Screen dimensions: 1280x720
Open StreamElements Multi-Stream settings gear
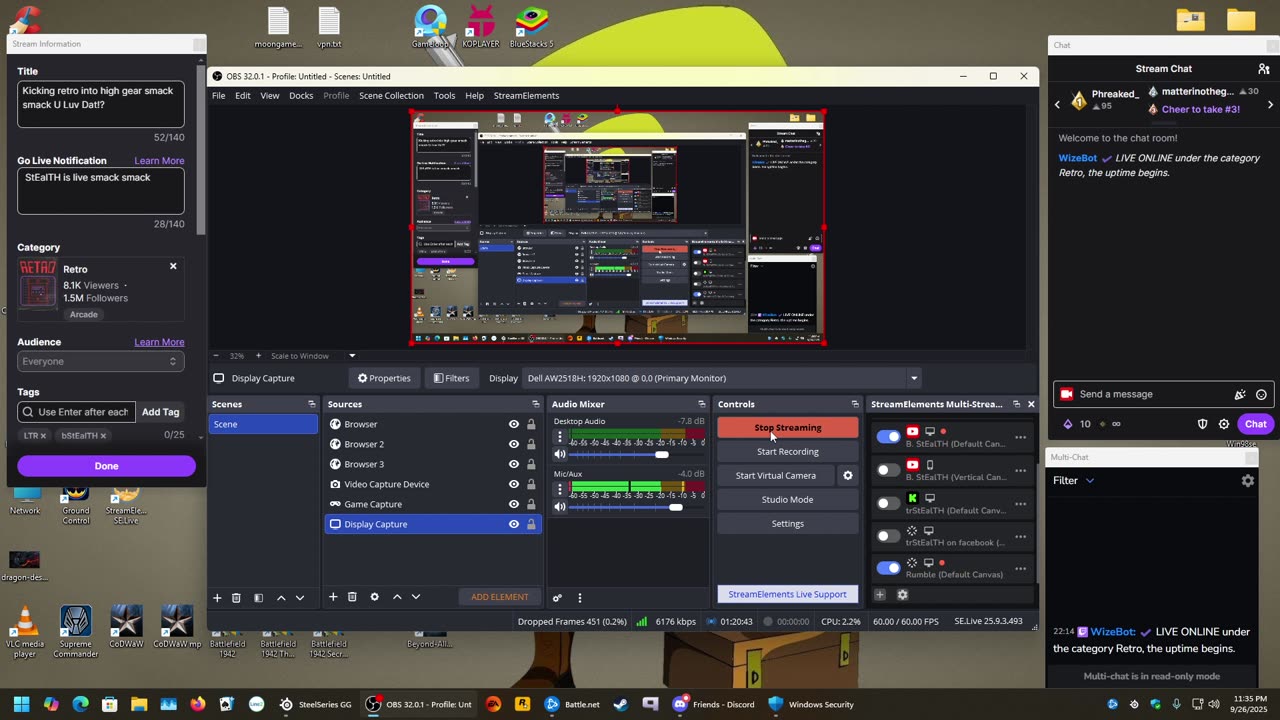pos(902,595)
